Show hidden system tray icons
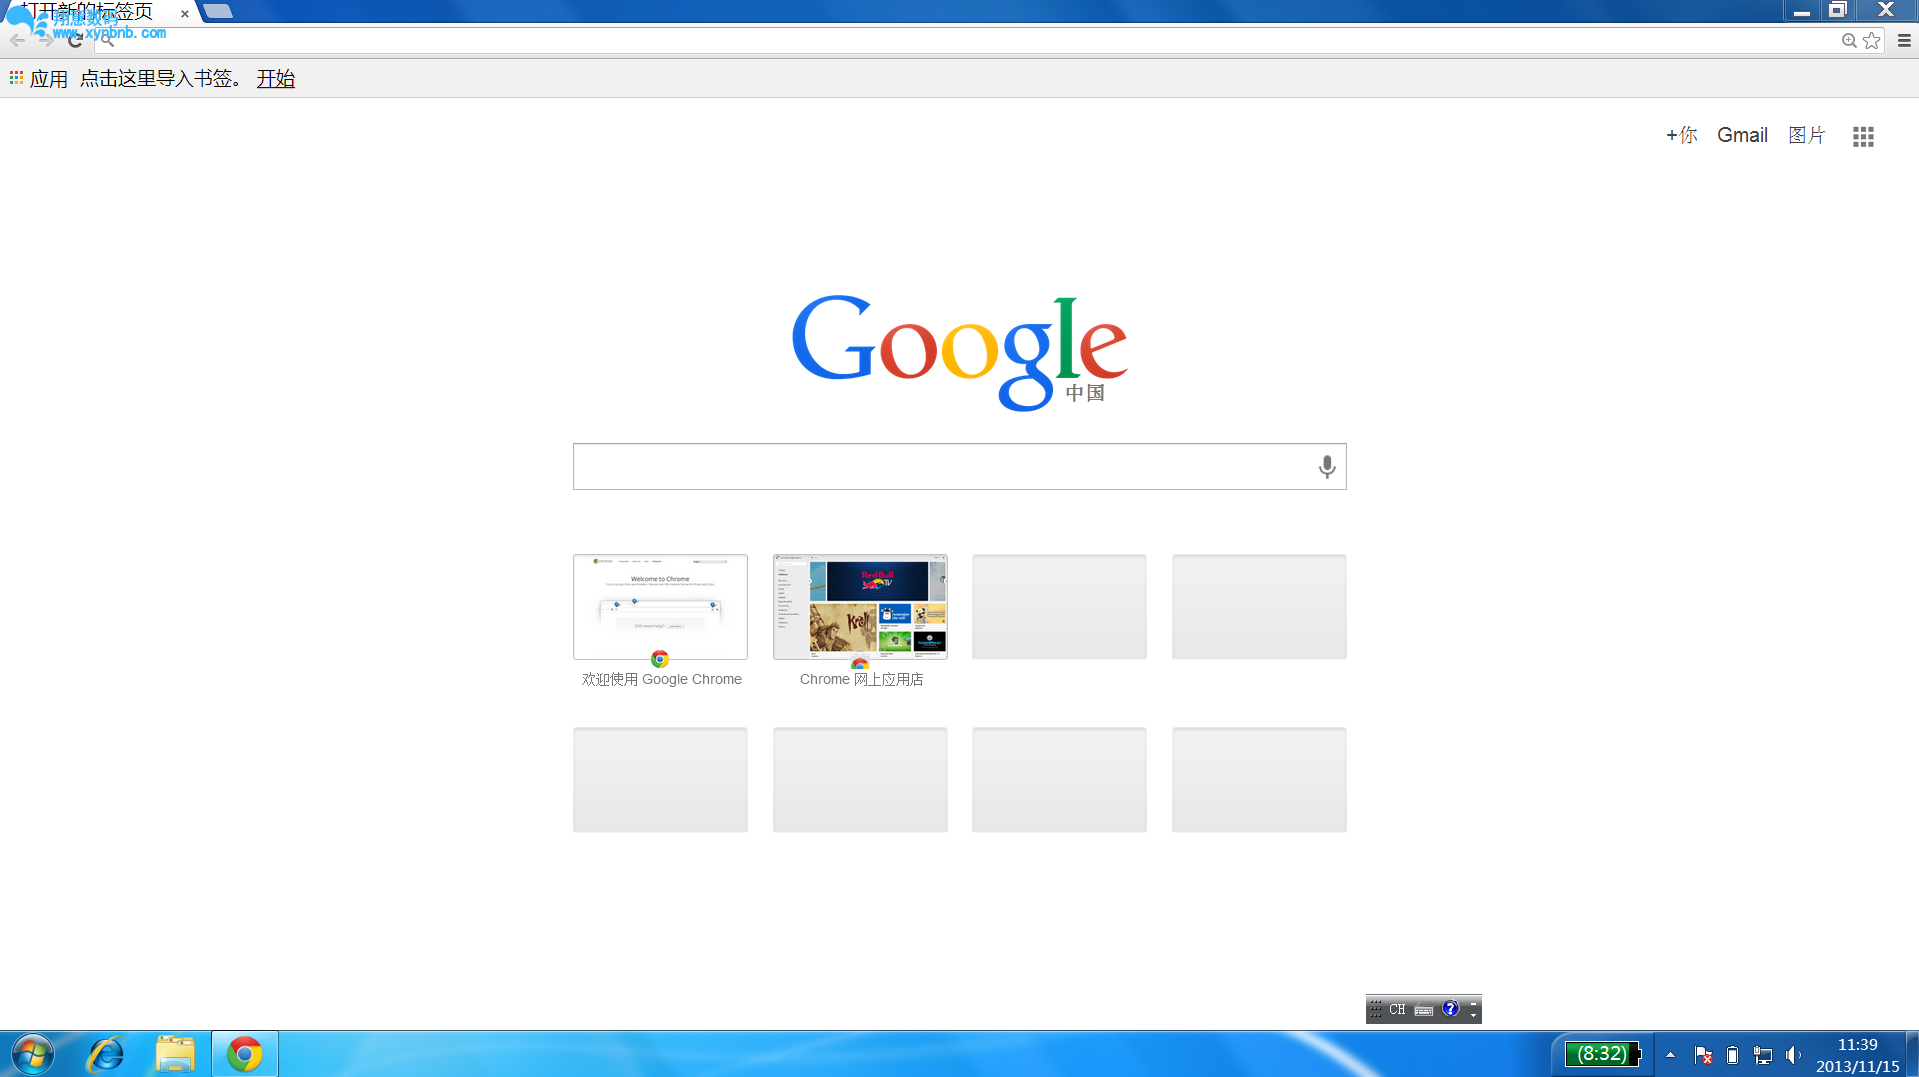This screenshot has height=1077, width=1919. click(x=1670, y=1055)
